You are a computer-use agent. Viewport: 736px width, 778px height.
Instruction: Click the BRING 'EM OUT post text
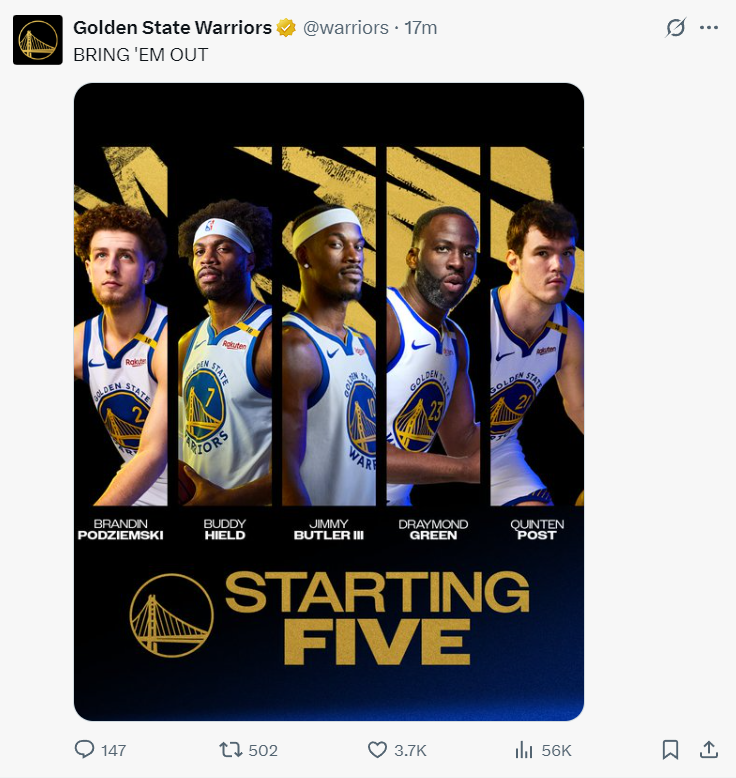pos(140,55)
